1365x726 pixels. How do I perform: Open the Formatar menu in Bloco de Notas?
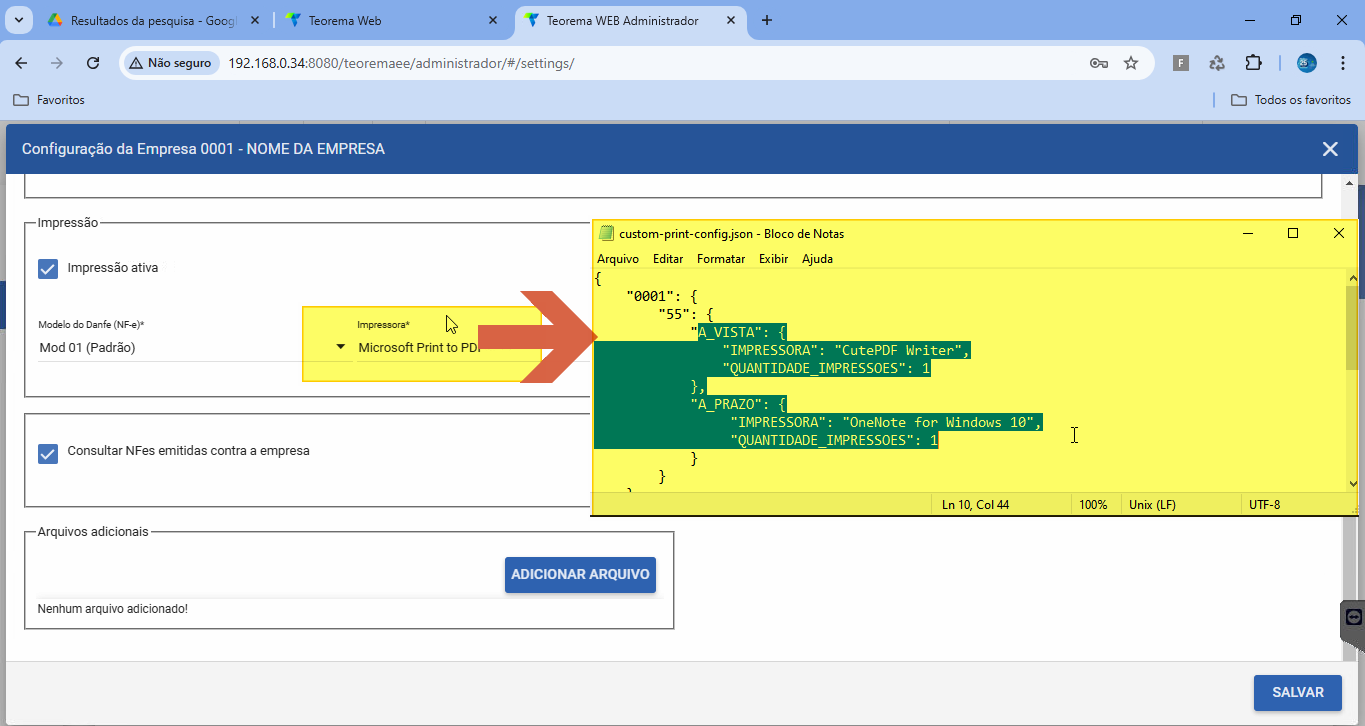pyautogui.click(x=721, y=258)
